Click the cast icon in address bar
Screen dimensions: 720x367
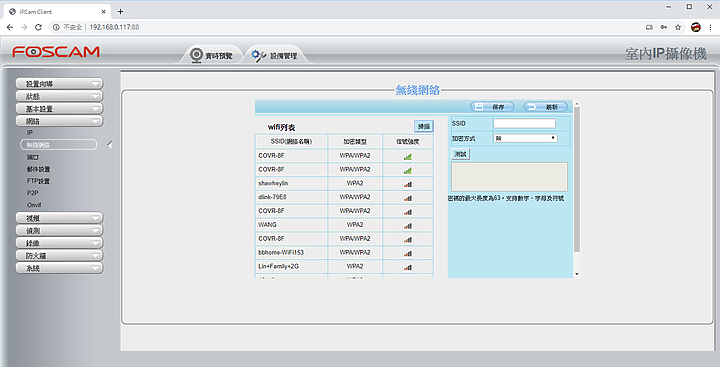(x=649, y=28)
